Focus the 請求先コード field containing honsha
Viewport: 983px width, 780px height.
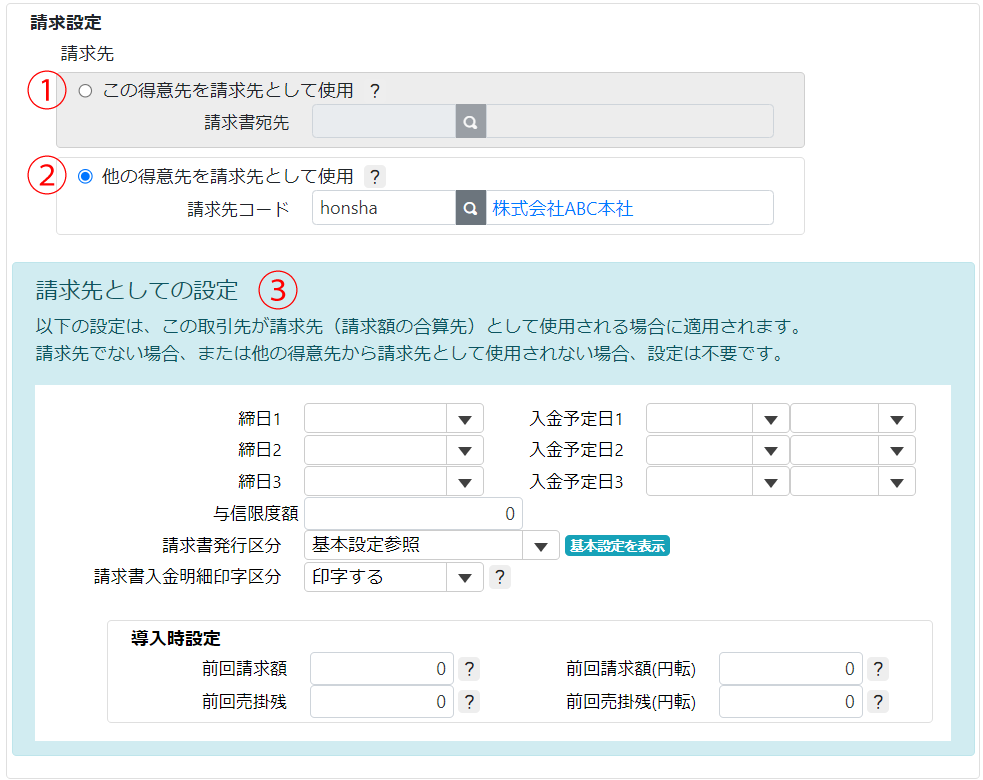[x=384, y=209]
